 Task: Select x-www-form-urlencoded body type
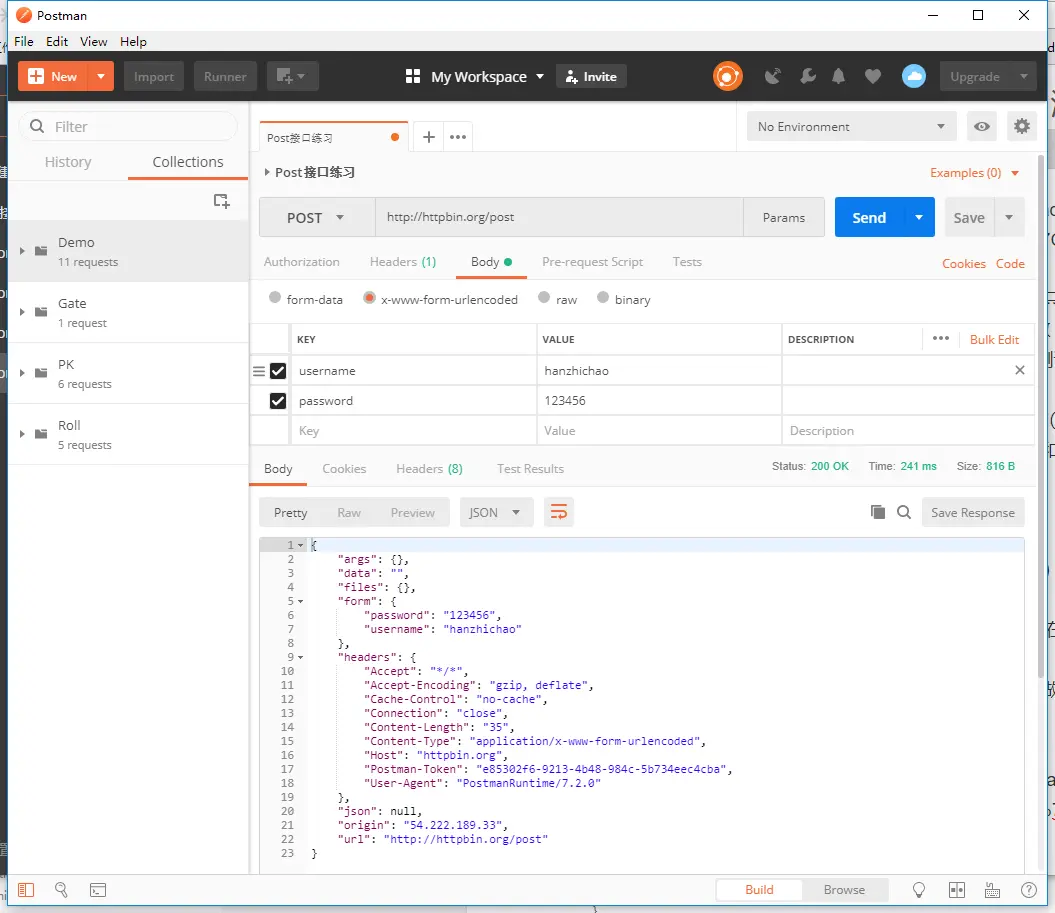tap(369, 297)
